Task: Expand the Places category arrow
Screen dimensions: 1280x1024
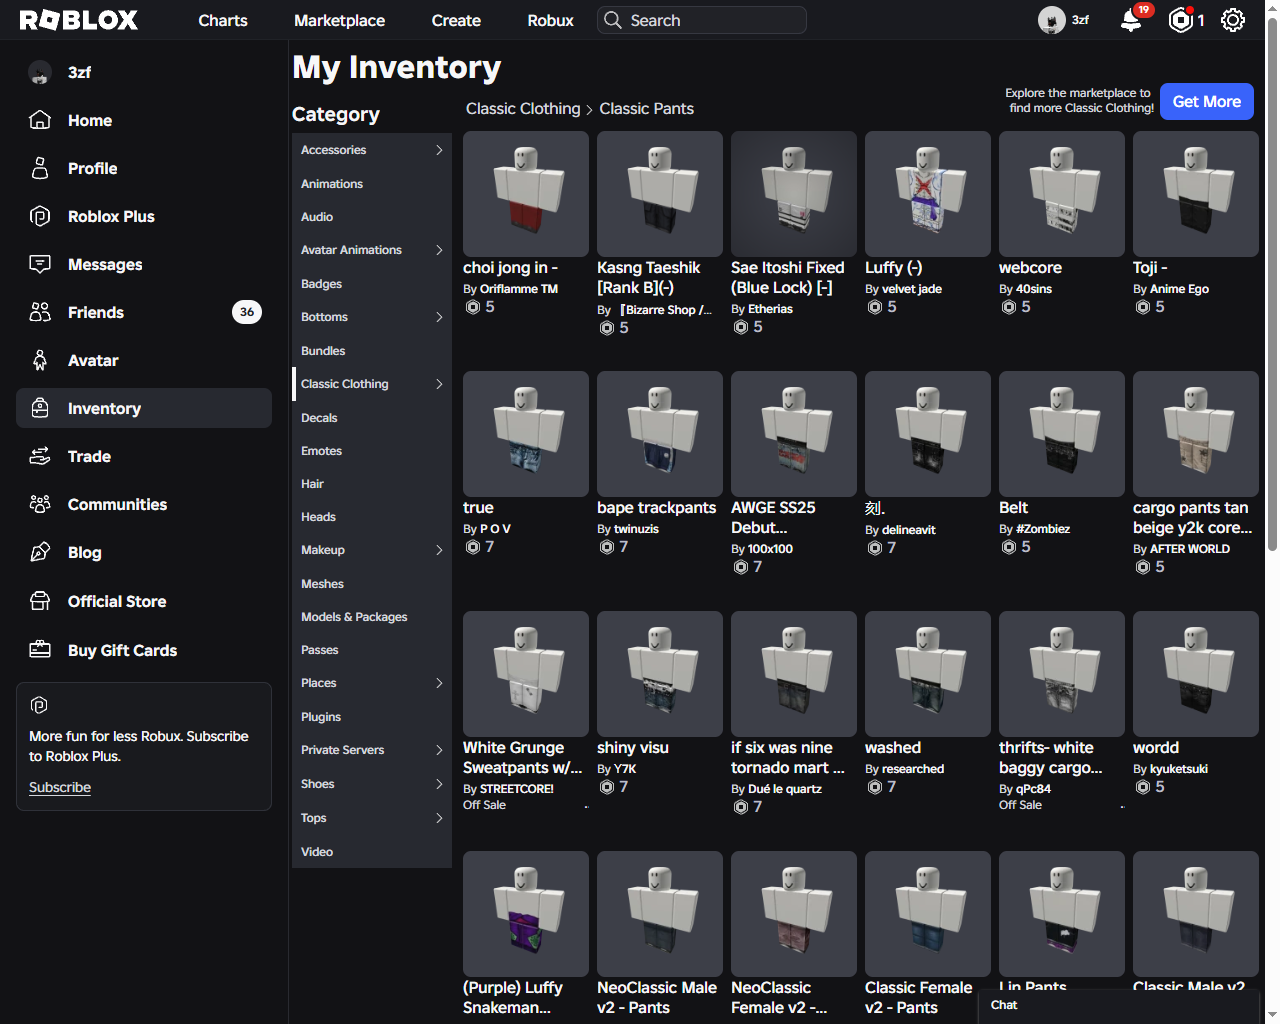Action: 439,683
